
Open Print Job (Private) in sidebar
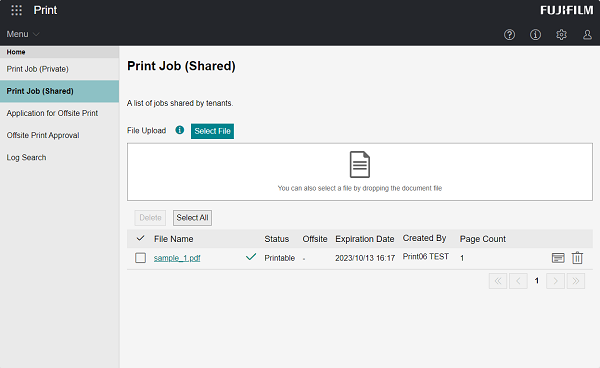(x=59, y=69)
